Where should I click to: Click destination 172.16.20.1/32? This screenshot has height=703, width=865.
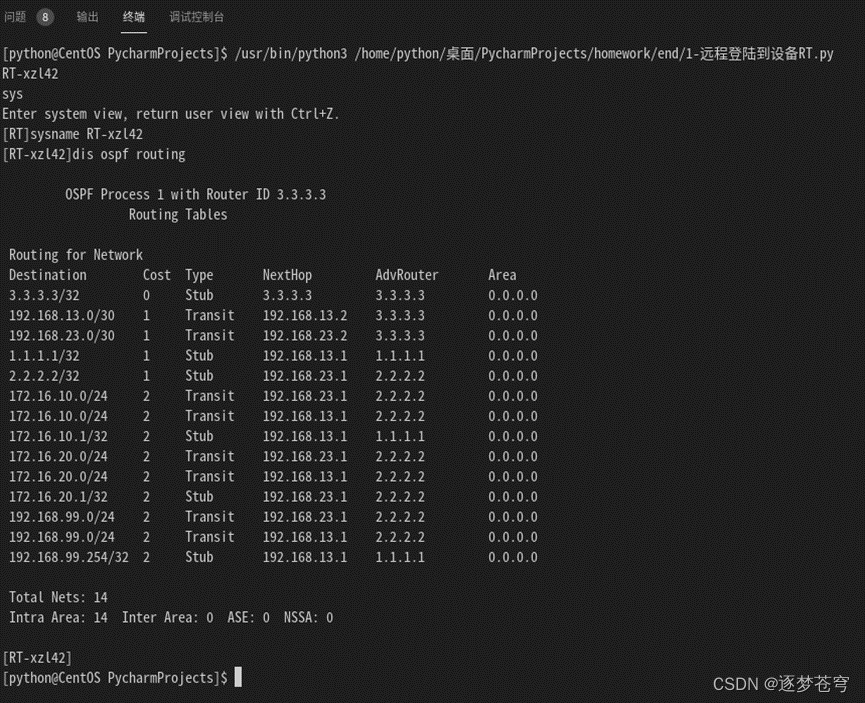(x=58, y=497)
